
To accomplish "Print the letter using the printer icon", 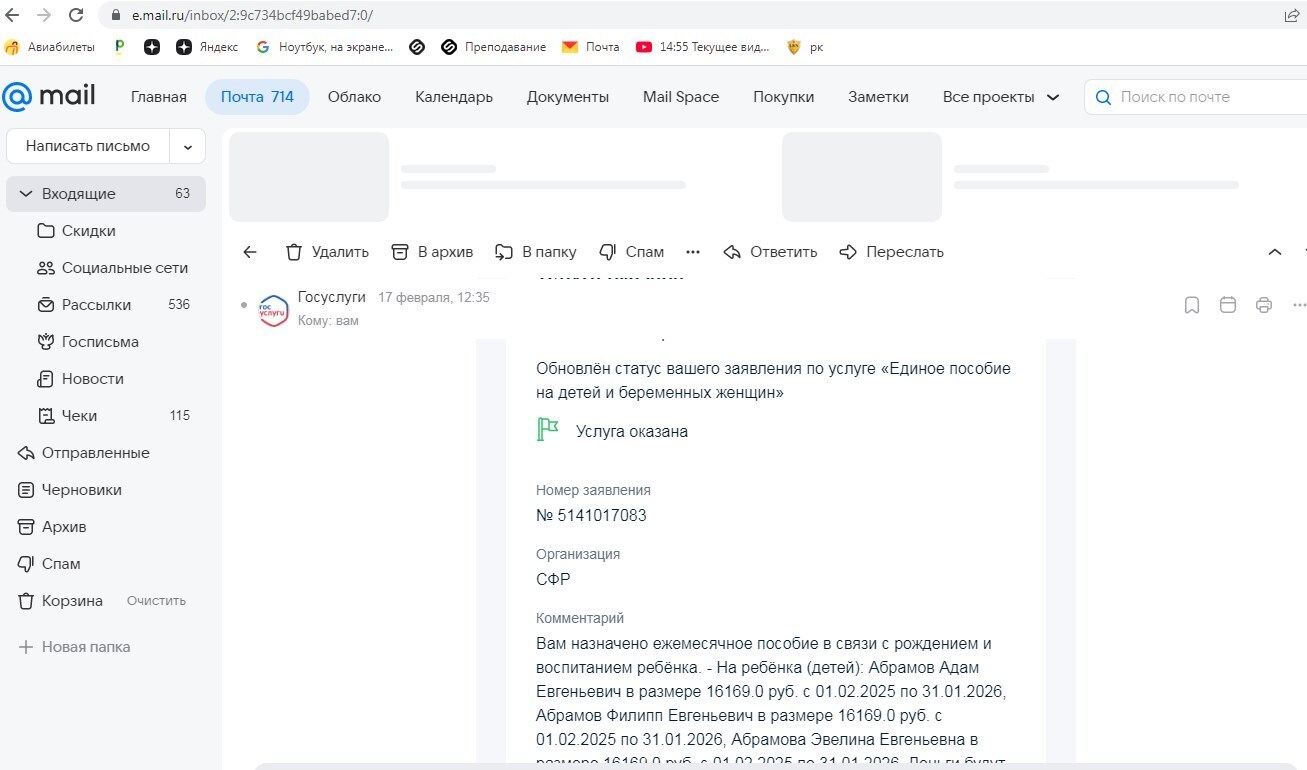I will [1264, 304].
